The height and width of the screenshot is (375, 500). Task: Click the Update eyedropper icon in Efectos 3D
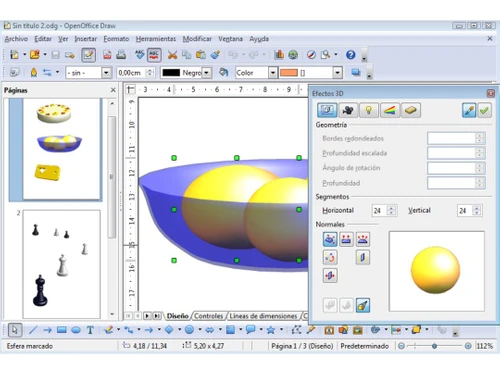click(x=469, y=110)
